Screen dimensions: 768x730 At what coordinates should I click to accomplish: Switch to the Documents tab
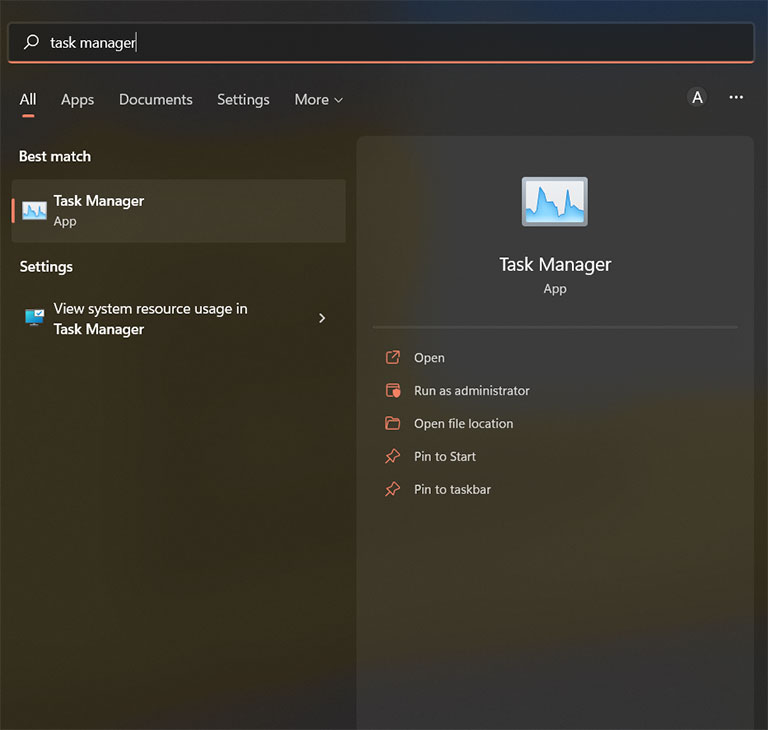[x=156, y=99]
